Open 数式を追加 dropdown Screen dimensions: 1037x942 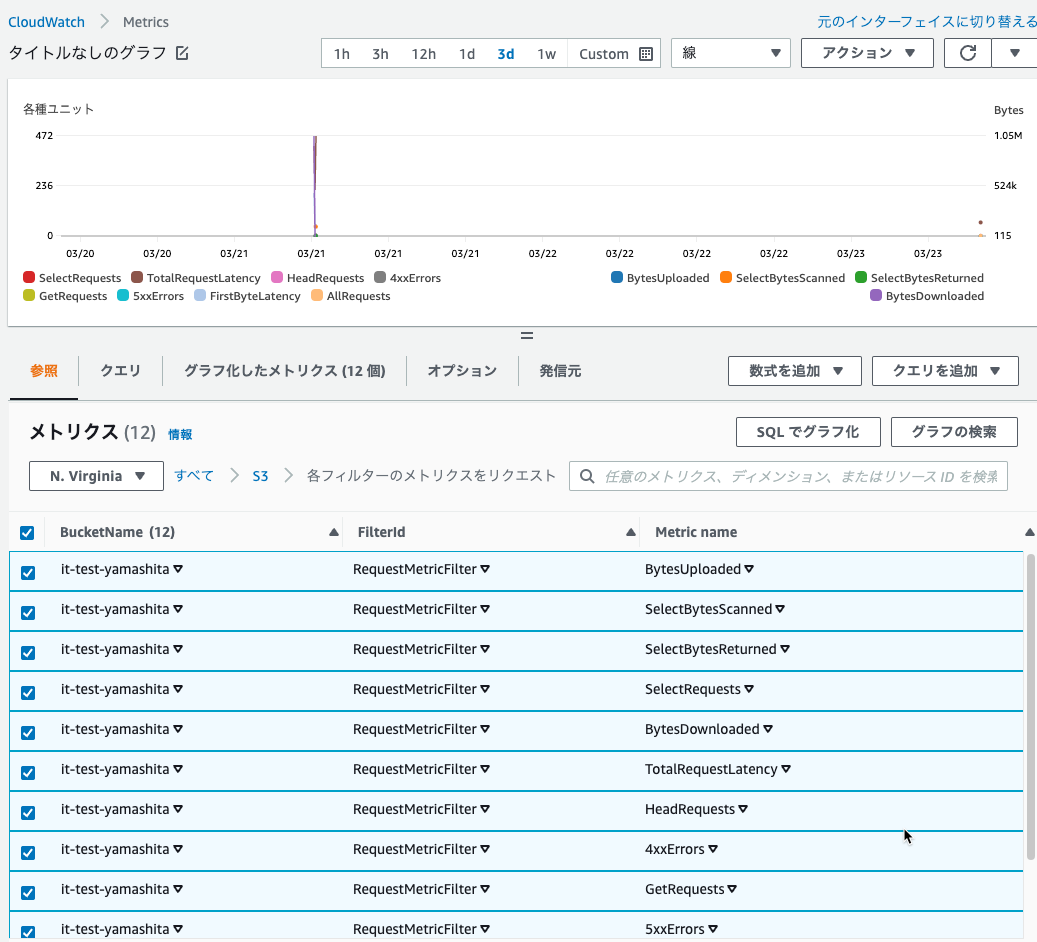(x=795, y=371)
